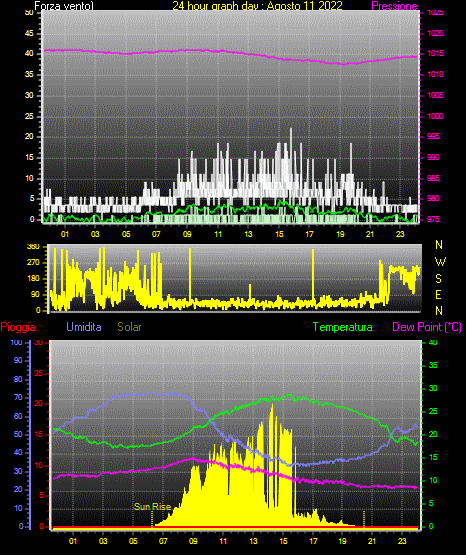The height and width of the screenshot is (555, 466).
Task: Click the 1015 pressure scale value
Action: click(x=435, y=53)
